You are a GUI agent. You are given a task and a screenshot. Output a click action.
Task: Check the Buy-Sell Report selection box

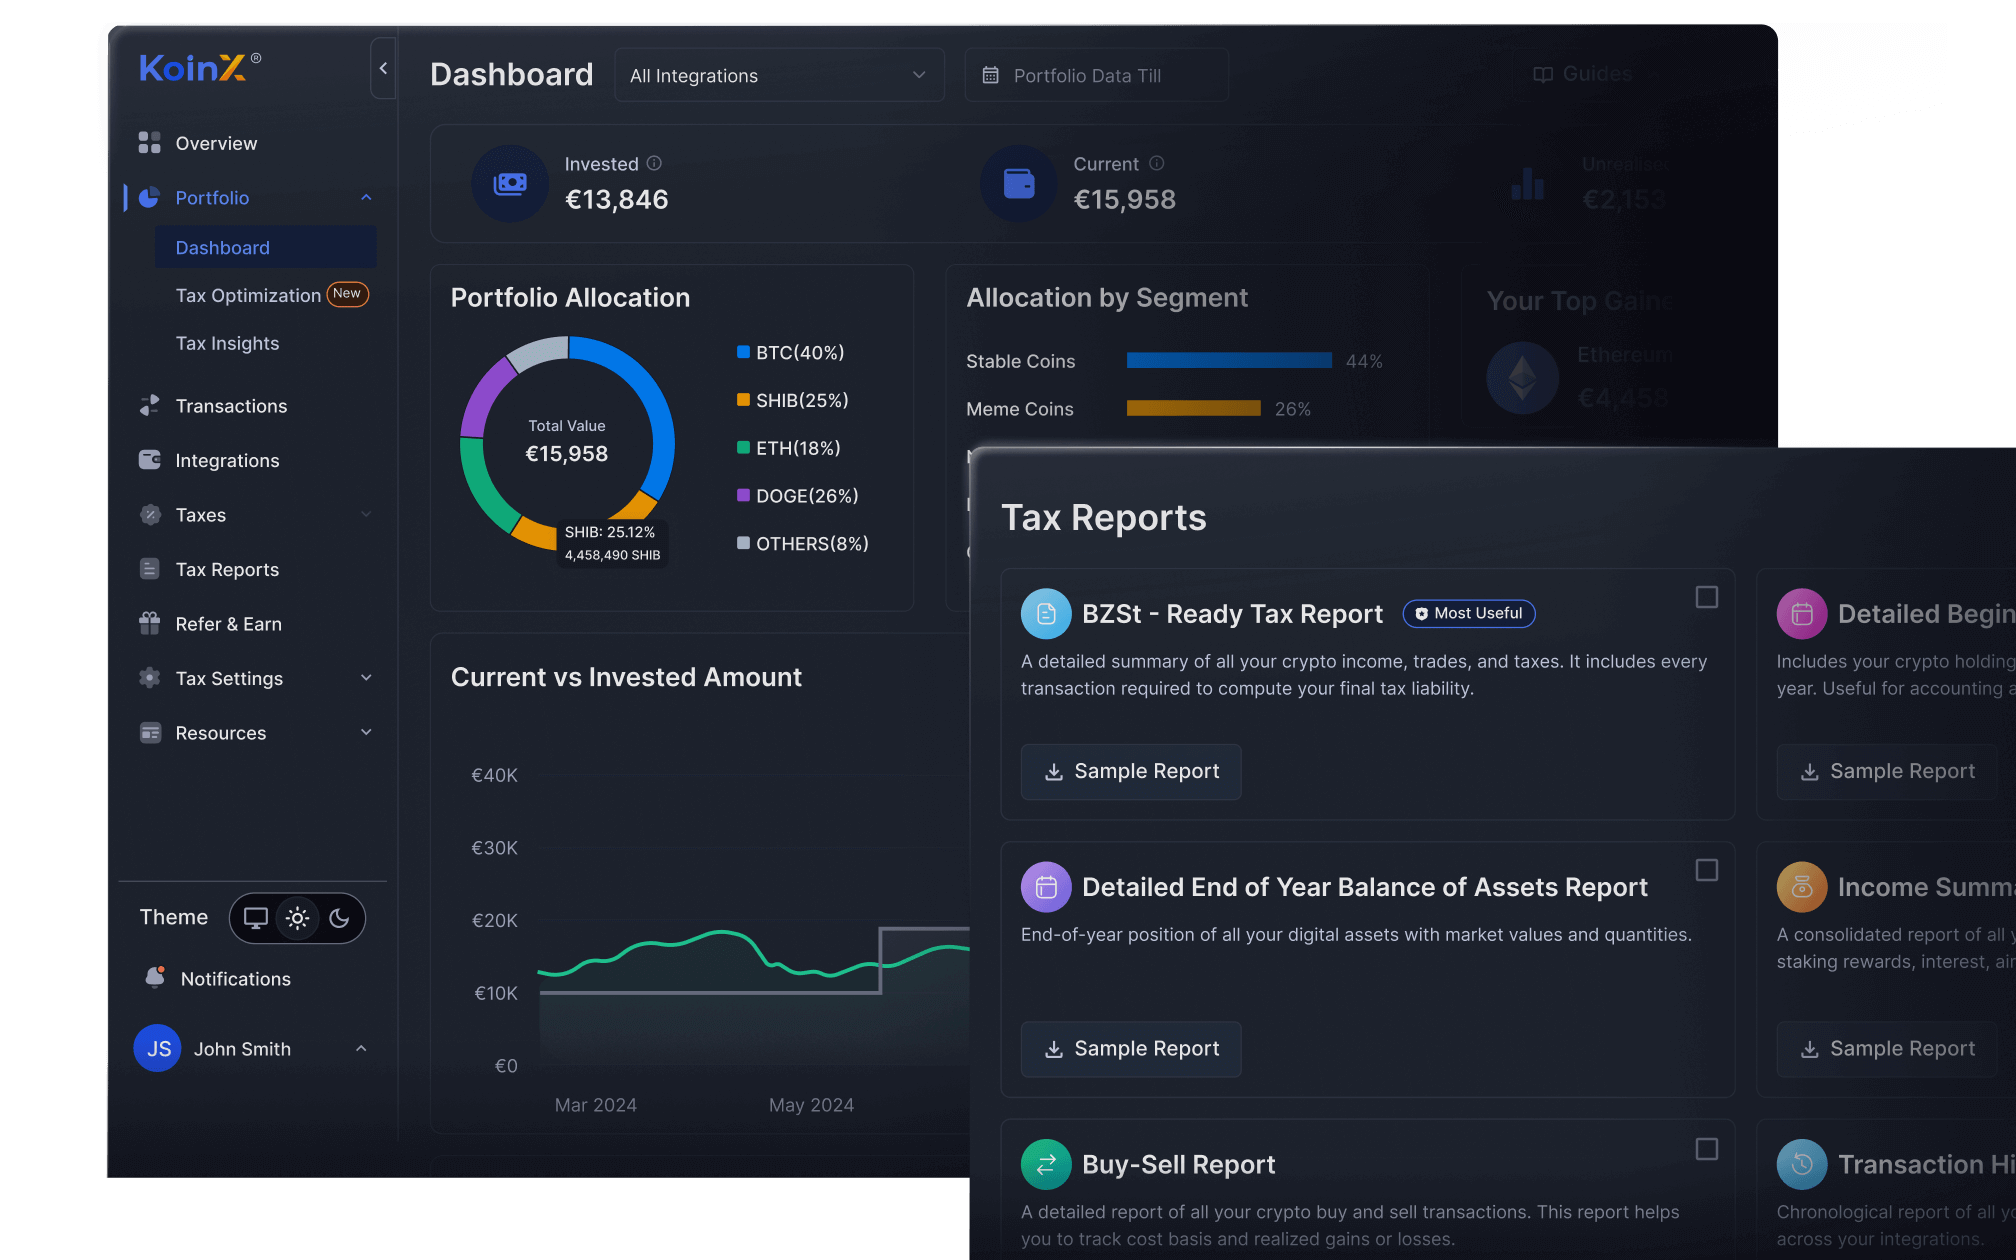coord(1707,1151)
